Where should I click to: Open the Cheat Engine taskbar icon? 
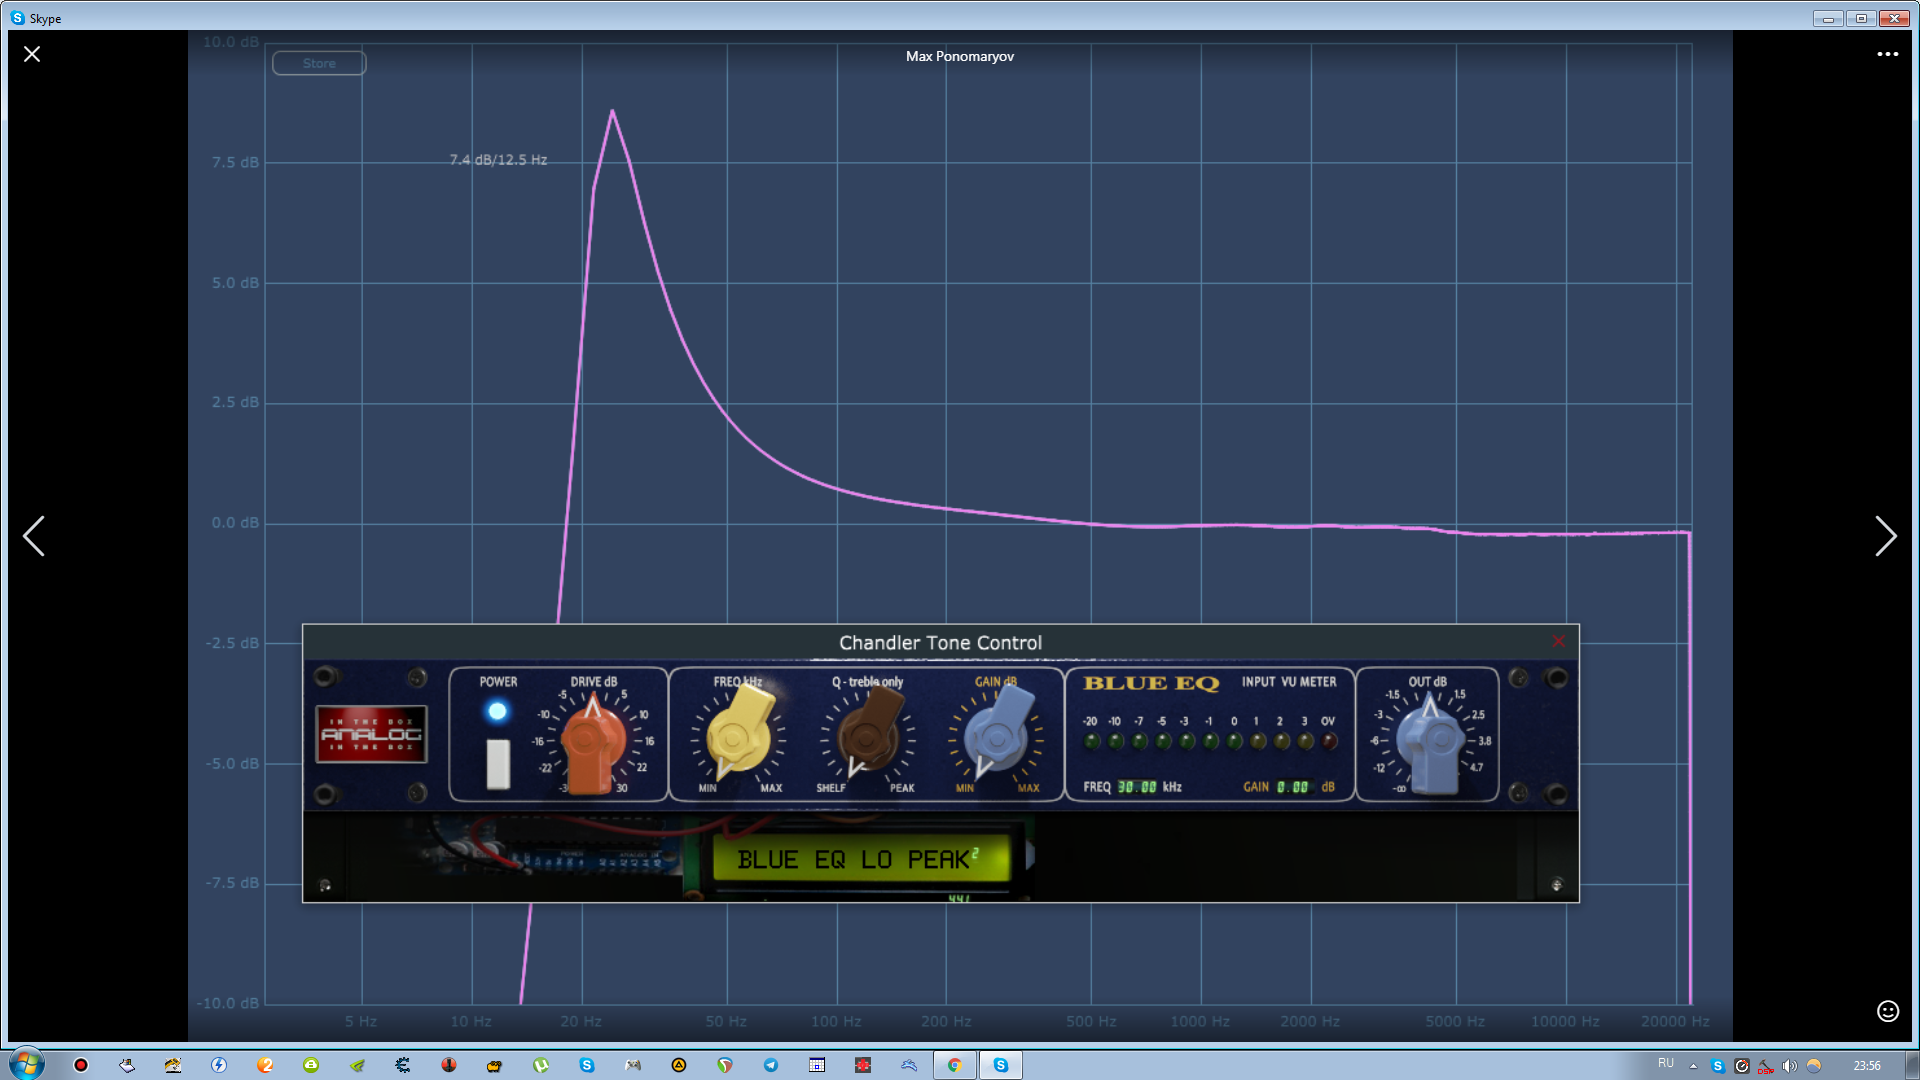coord(403,1065)
